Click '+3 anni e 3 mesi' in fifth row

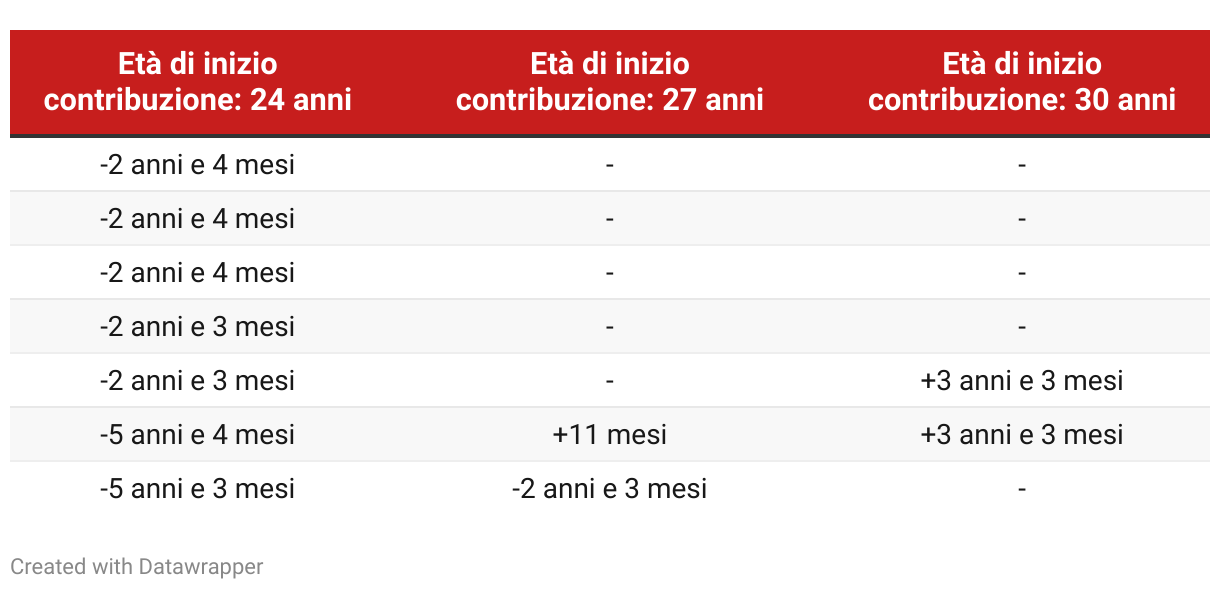tap(1022, 381)
